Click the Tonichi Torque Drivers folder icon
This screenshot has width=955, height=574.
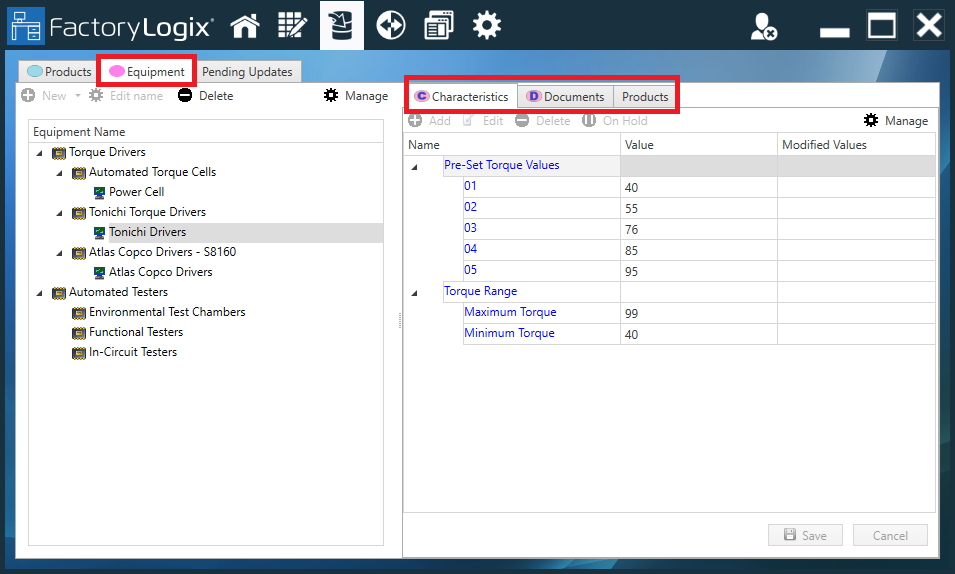pos(79,213)
